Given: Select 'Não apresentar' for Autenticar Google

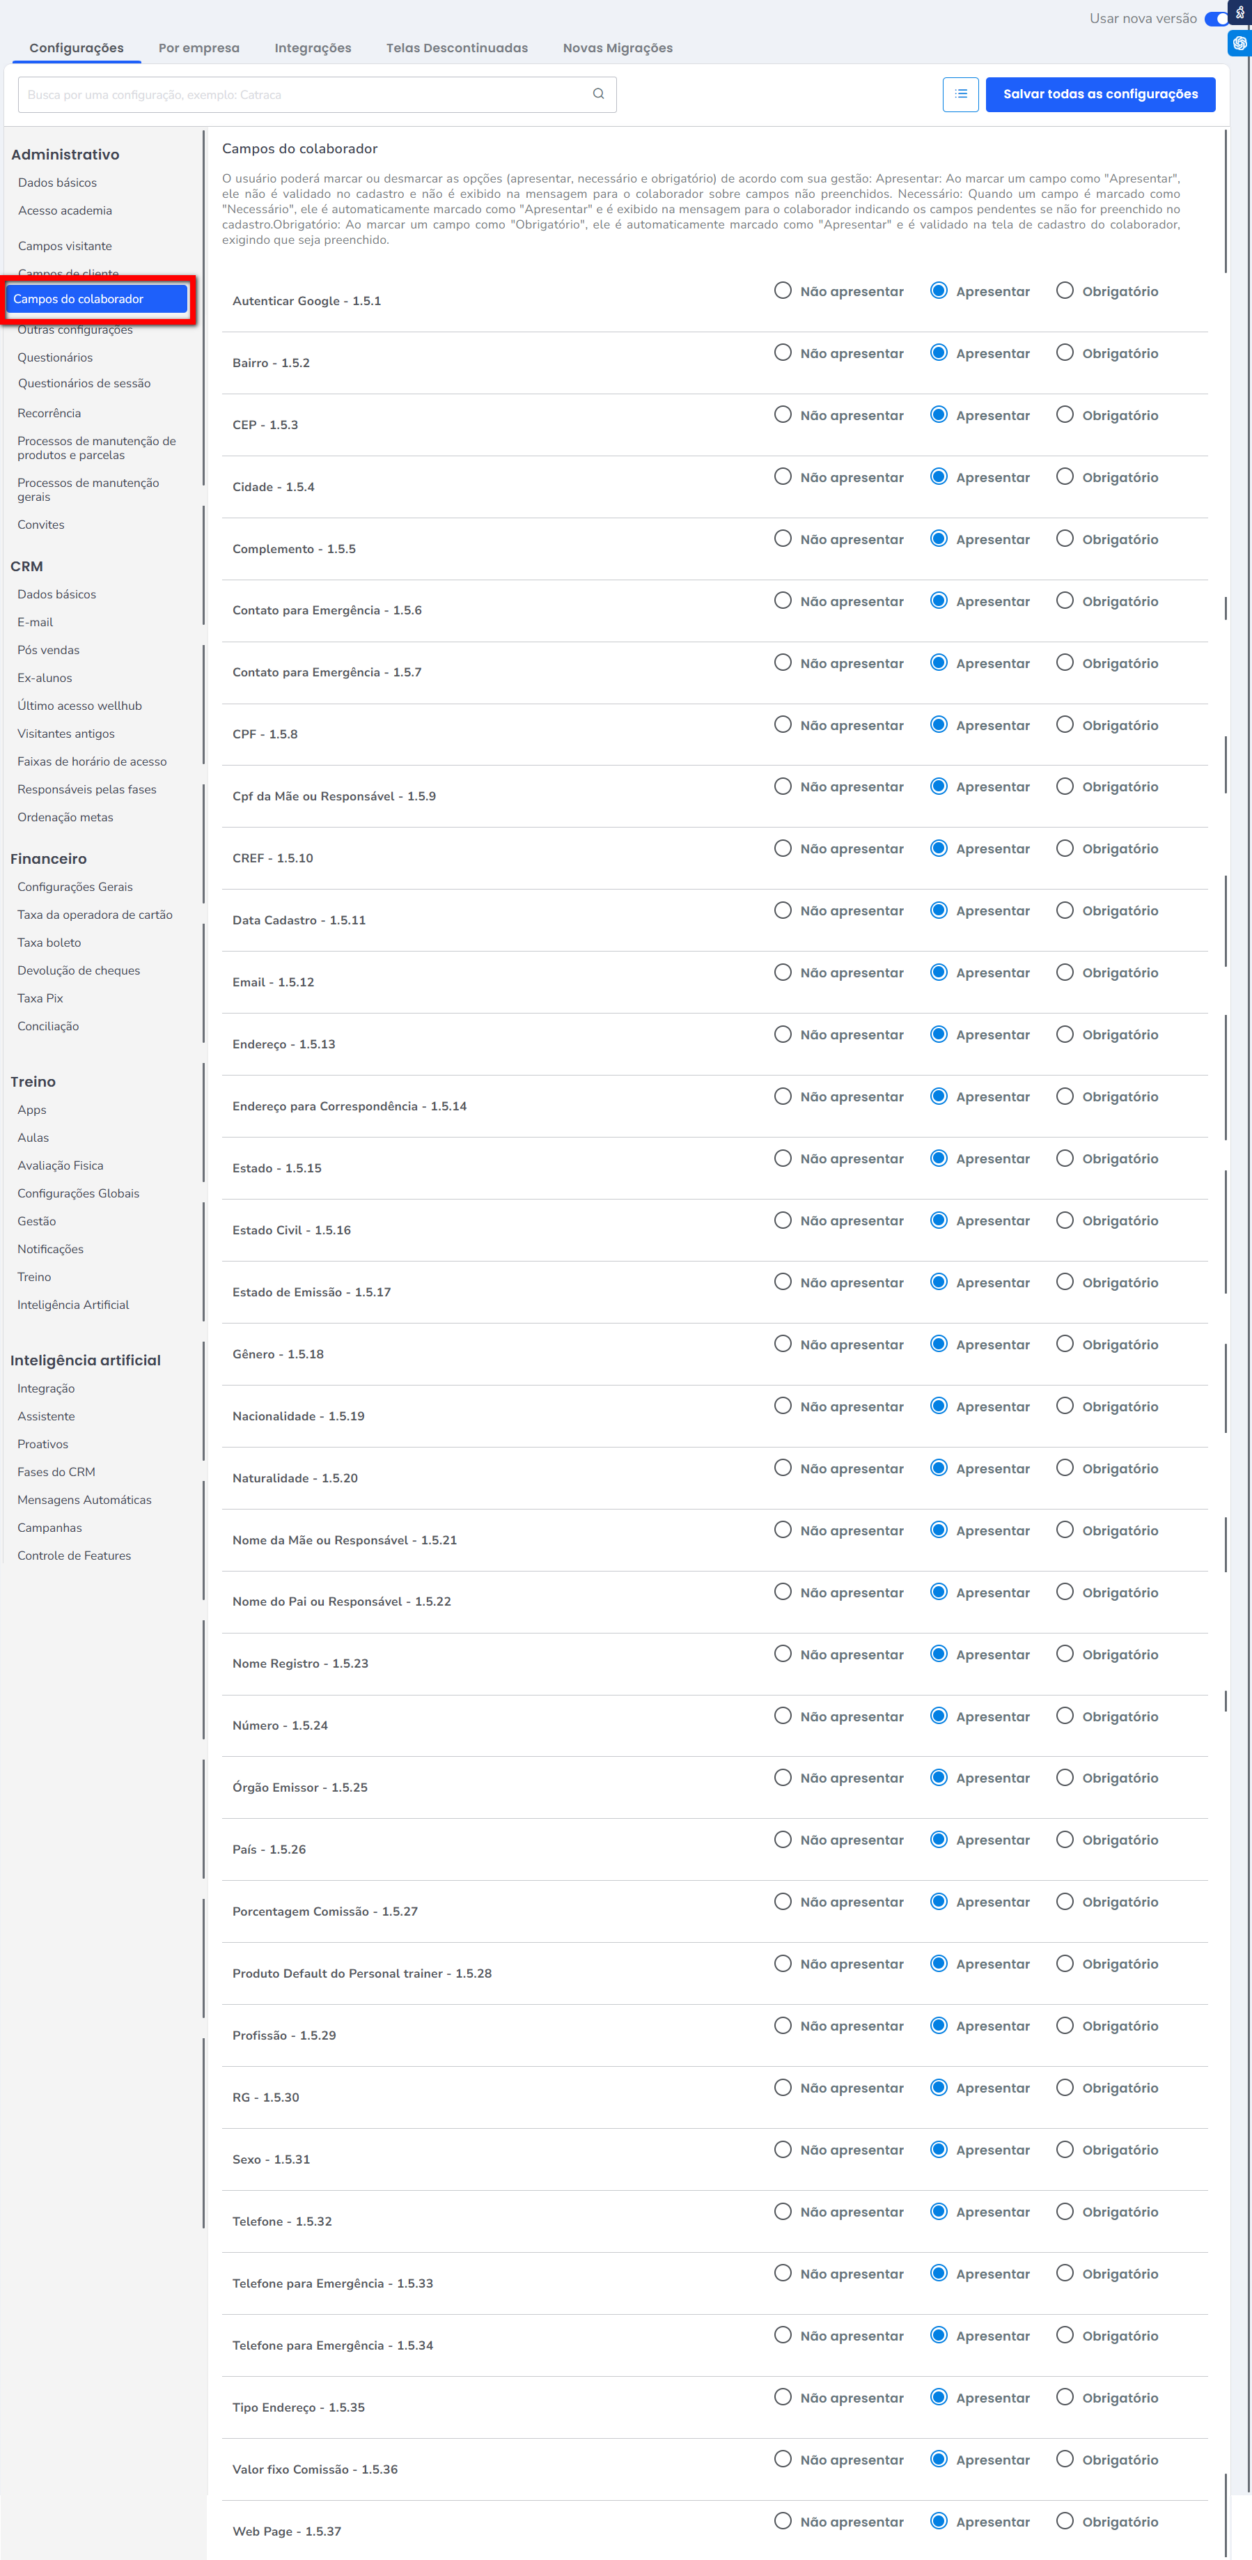Looking at the screenshot, I should (782, 291).
